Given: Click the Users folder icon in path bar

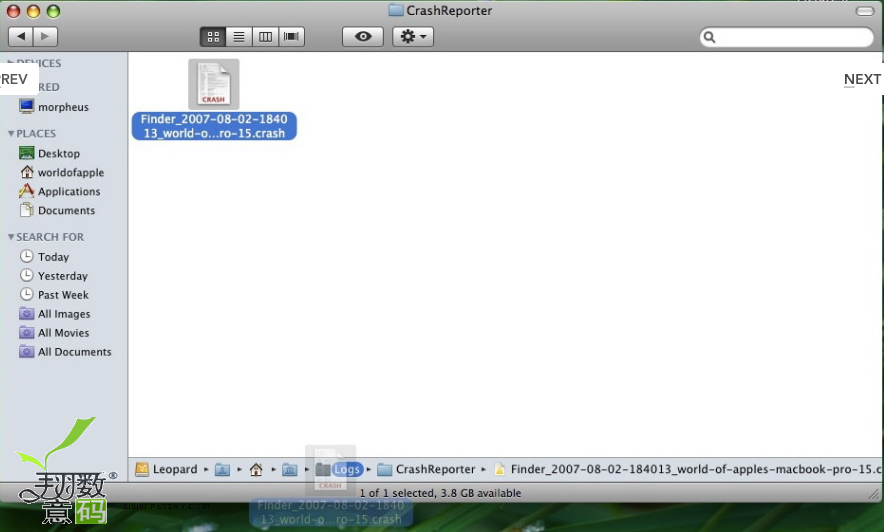Looking at the screenshot, I should tap(223, 469).
